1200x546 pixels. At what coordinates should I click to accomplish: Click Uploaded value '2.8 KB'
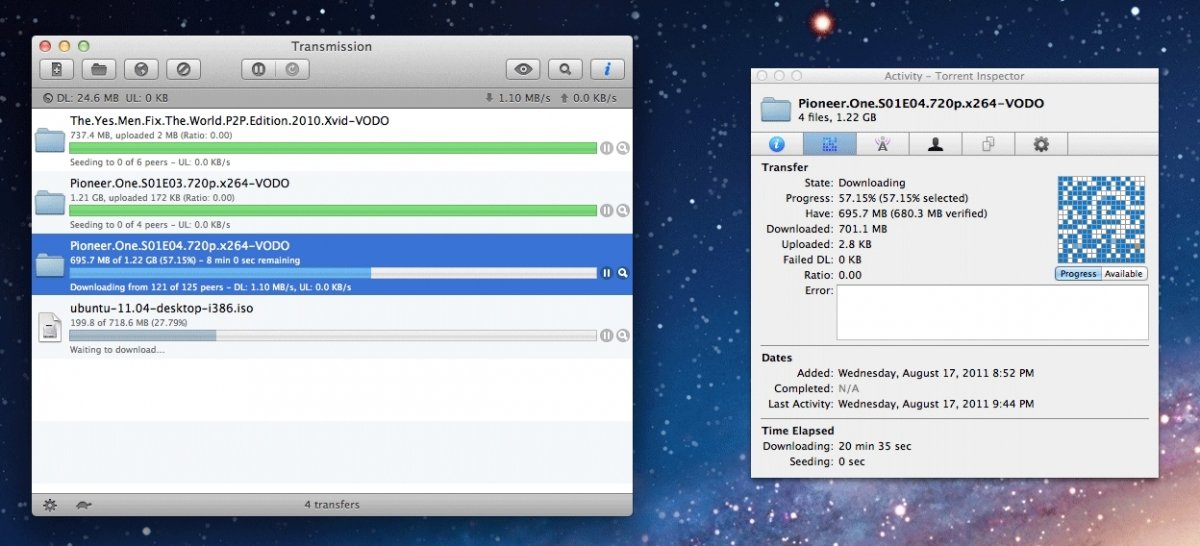856,244
